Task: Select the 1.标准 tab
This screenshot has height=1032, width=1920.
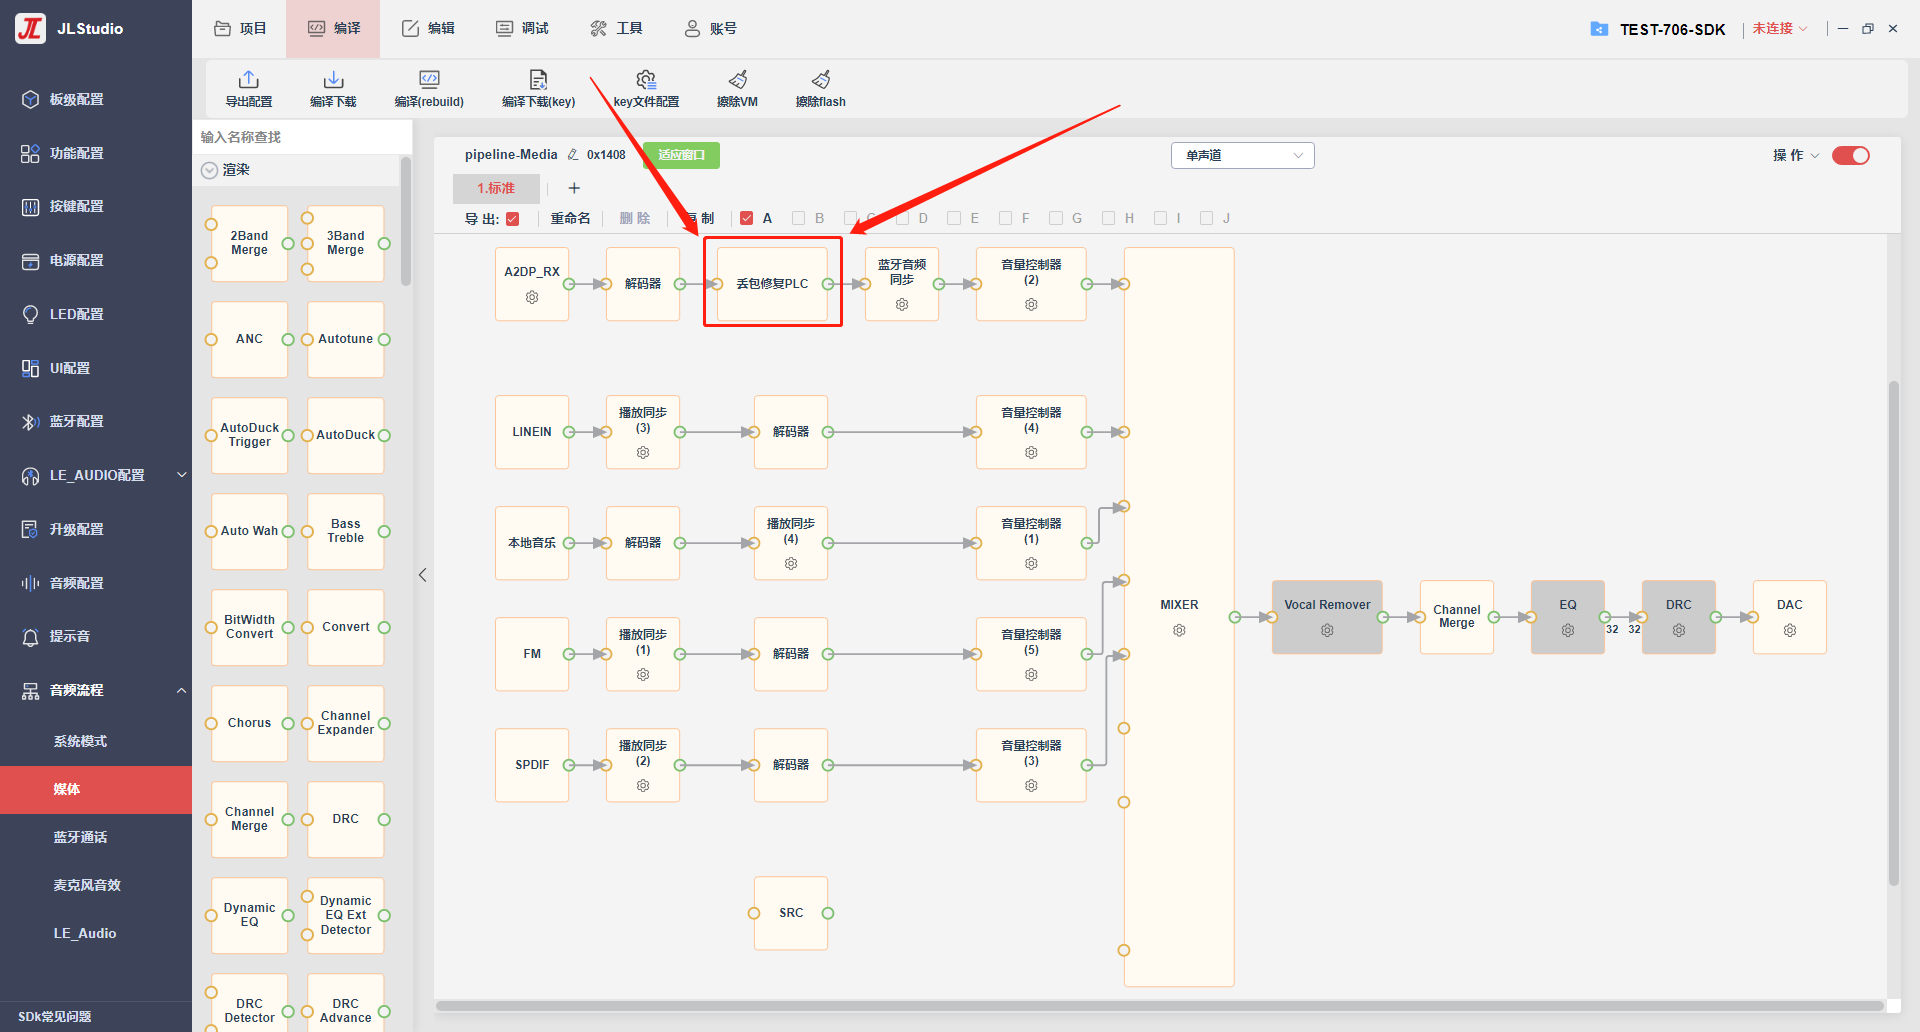Action: pyautogui.click(x=496, y=188)
